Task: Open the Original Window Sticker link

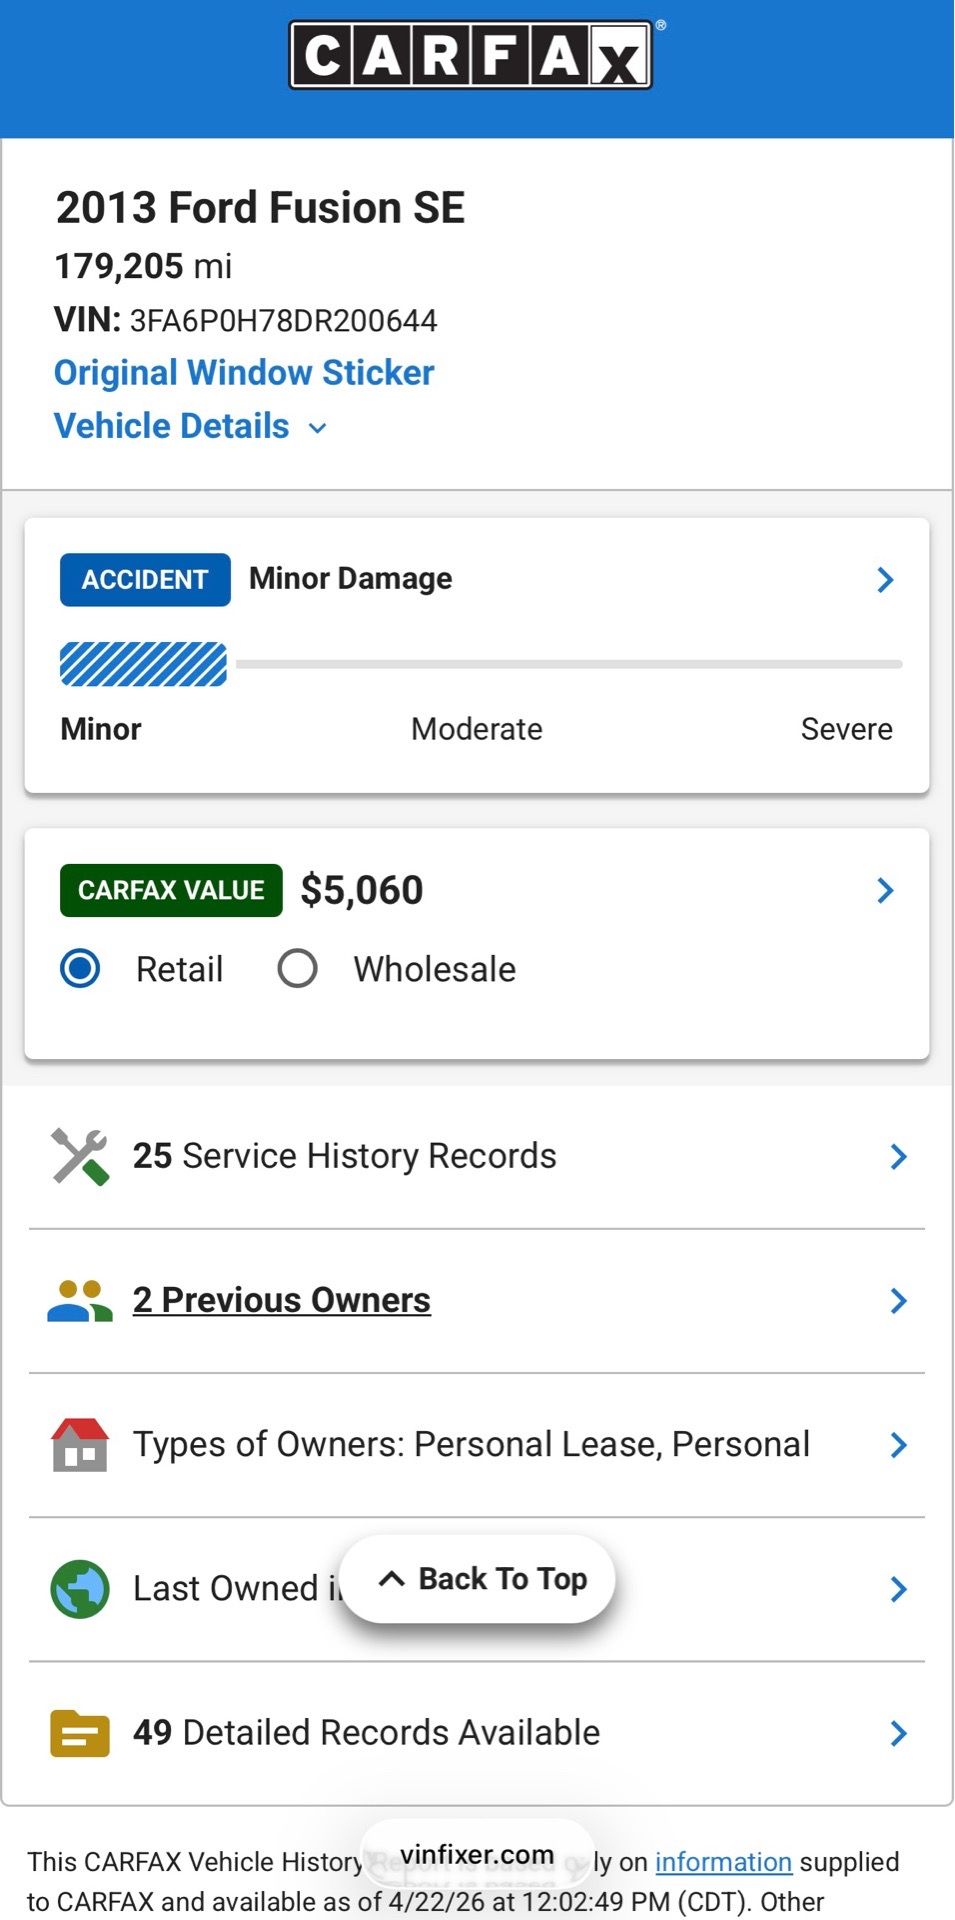Action: click(244, 373)
